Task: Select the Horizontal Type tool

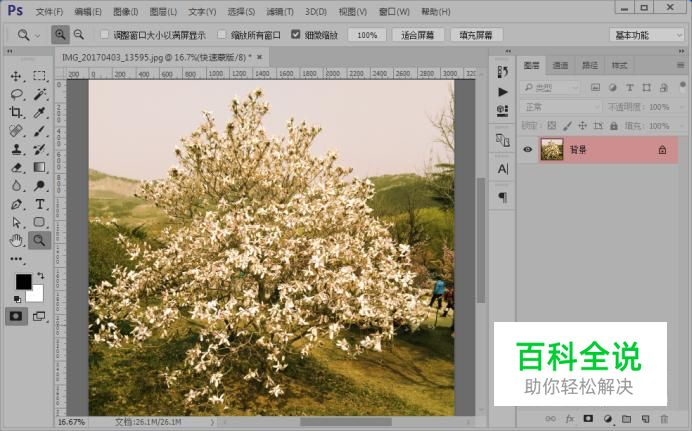Action: click(39, 204)
